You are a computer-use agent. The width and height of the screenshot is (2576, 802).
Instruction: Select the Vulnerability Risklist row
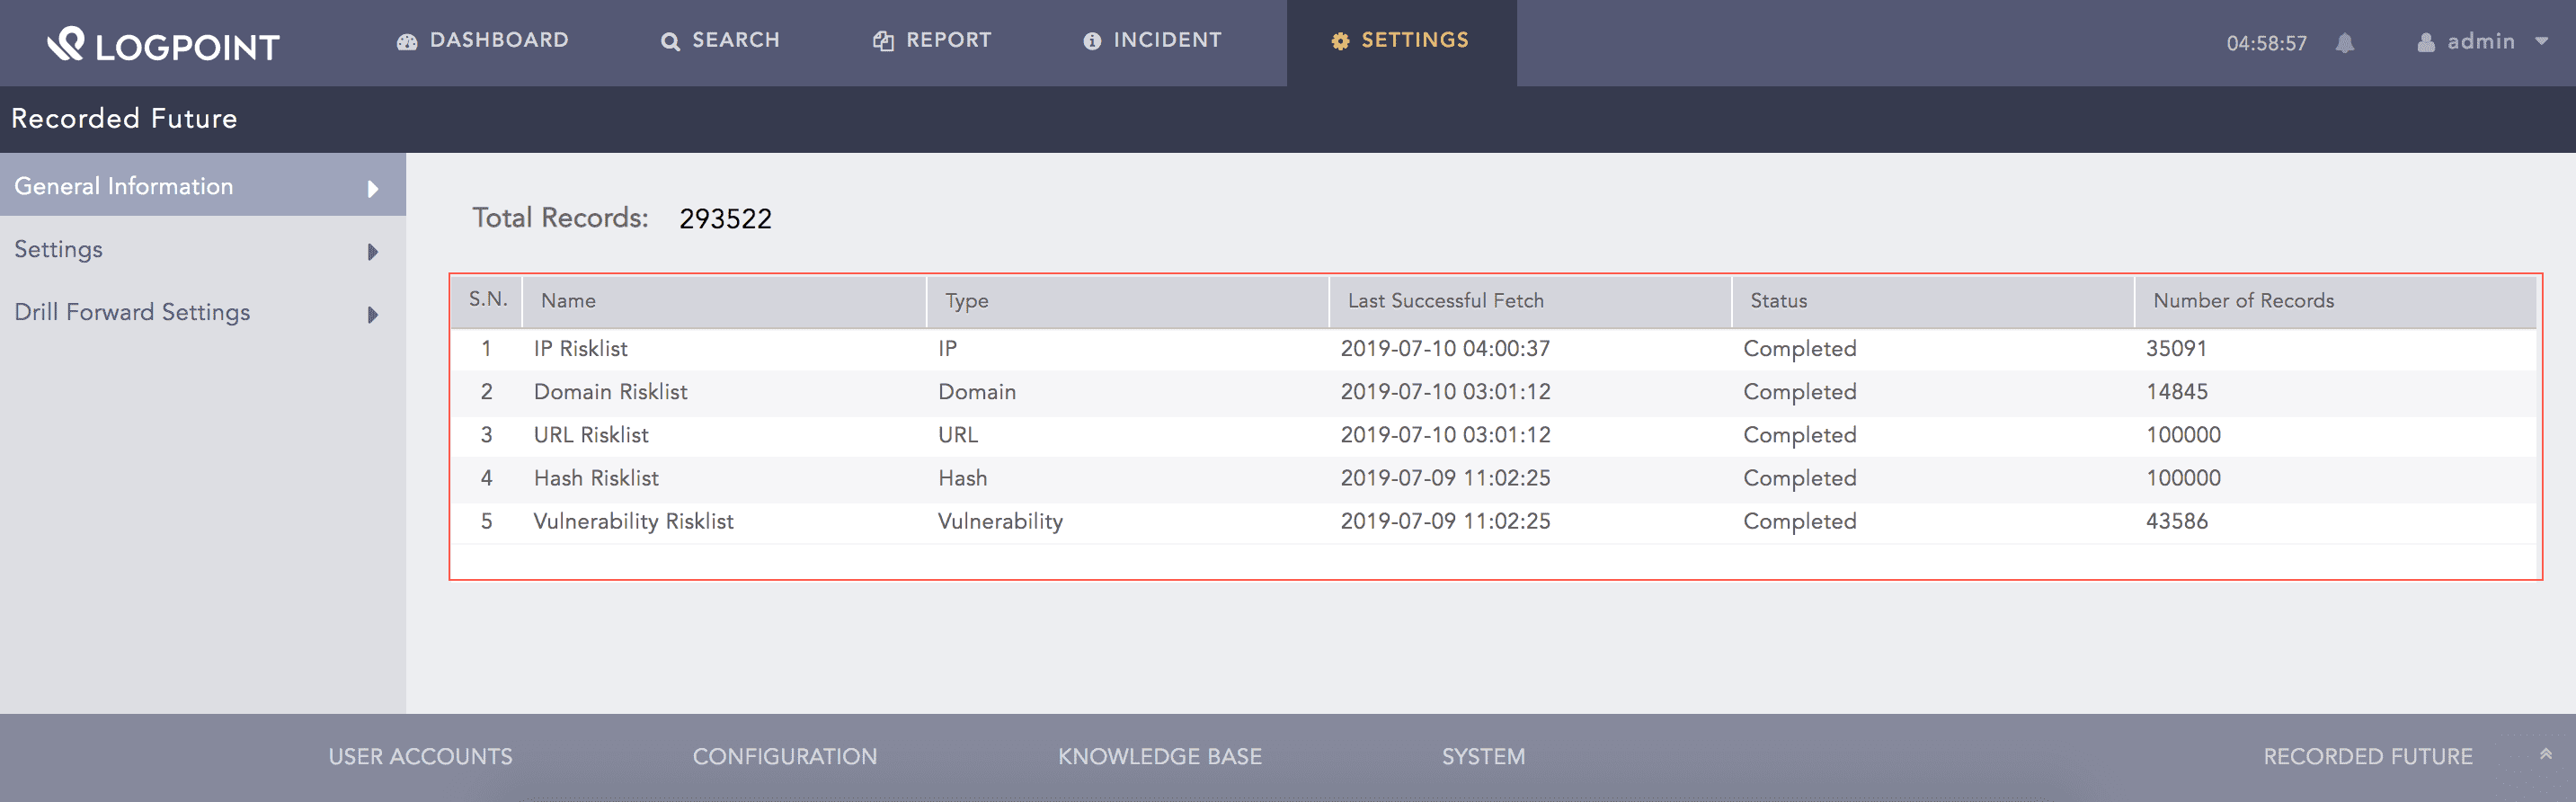click(633, 521)
